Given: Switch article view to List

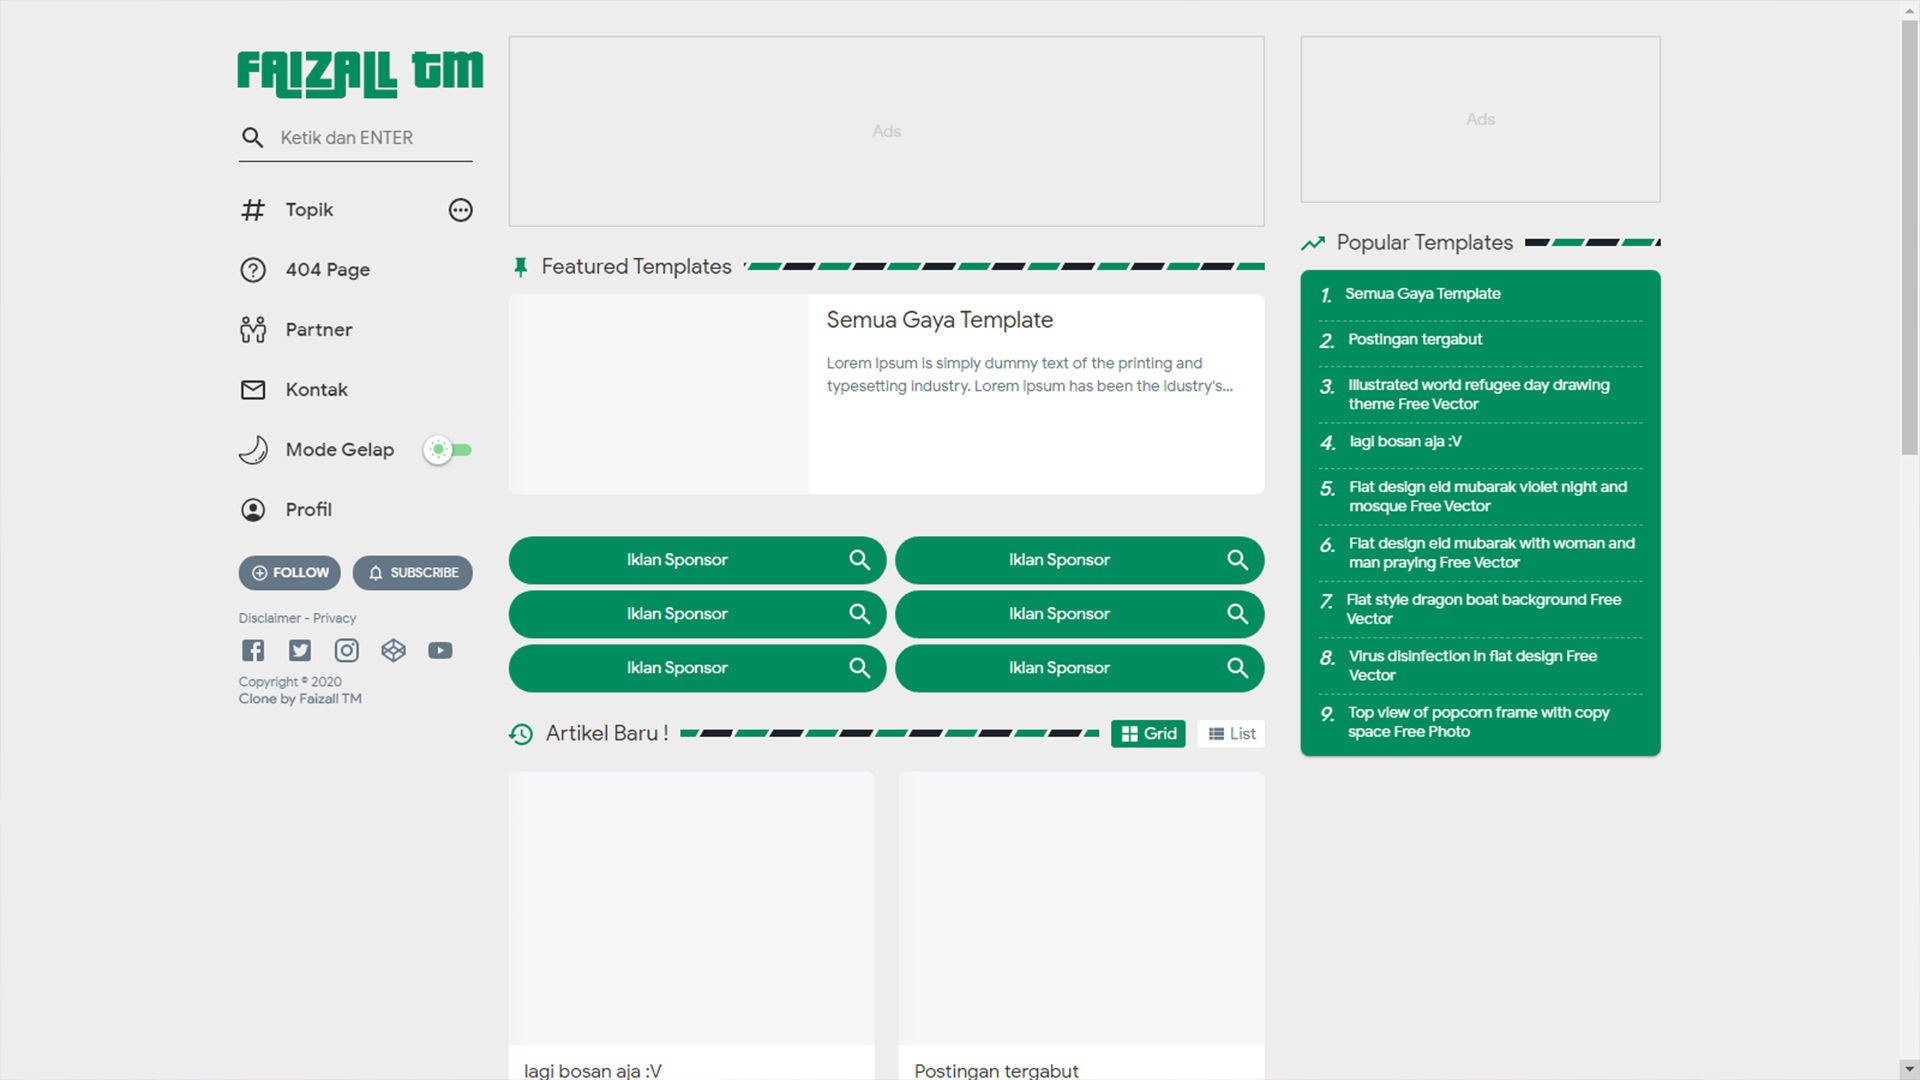Looking at the screenshot, I should click(1231, 734).
